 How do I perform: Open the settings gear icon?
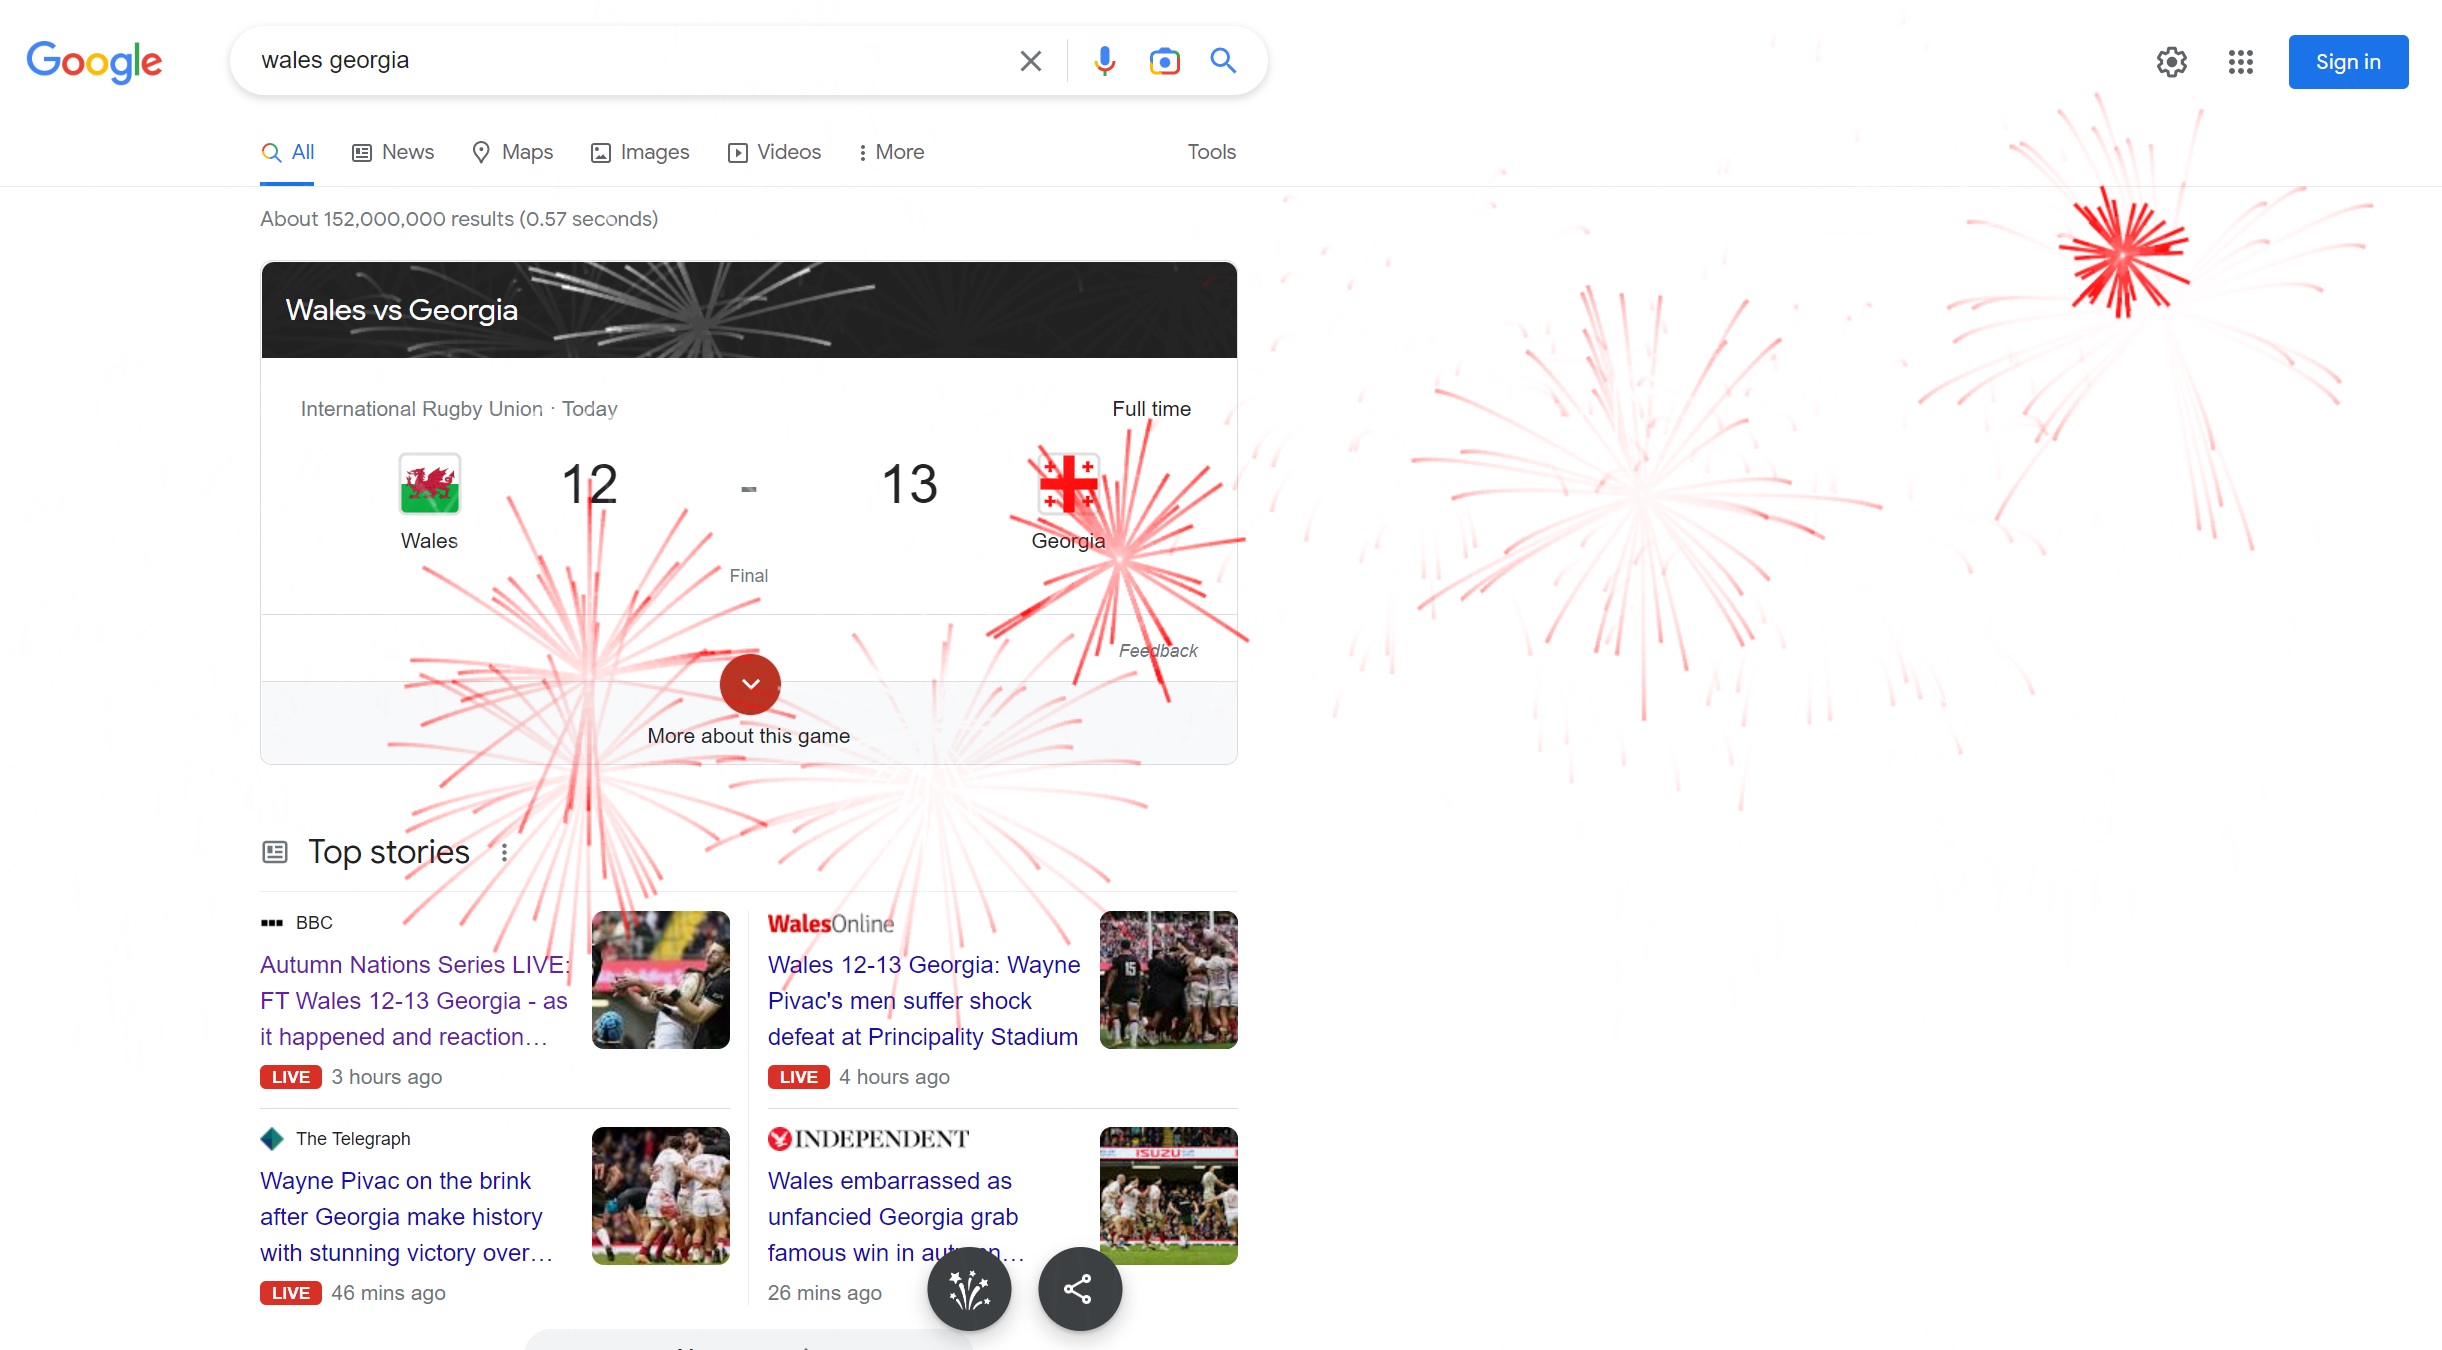(2171, 62)
